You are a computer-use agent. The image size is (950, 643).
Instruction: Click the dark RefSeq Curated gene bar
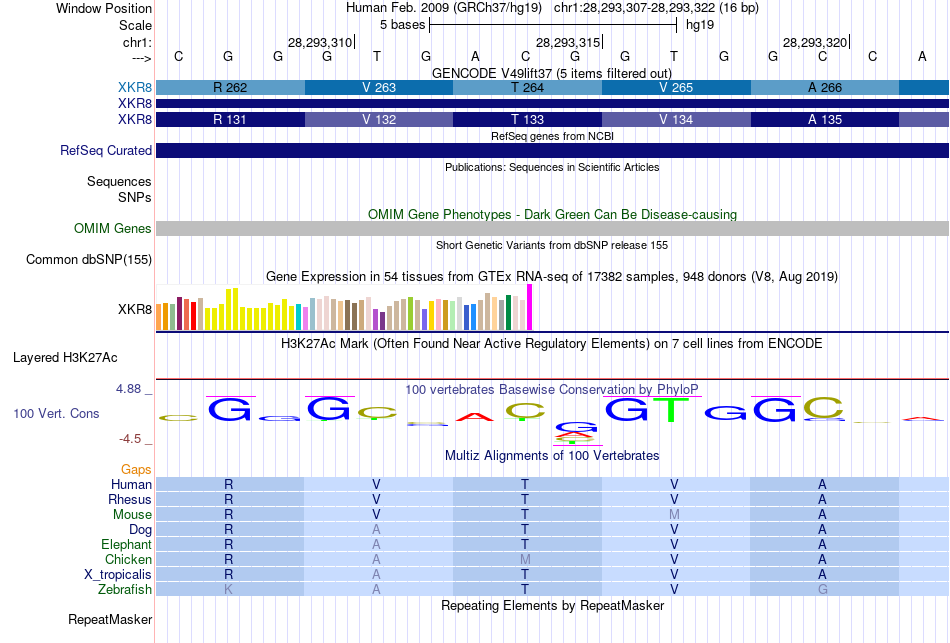pos(552,150)
